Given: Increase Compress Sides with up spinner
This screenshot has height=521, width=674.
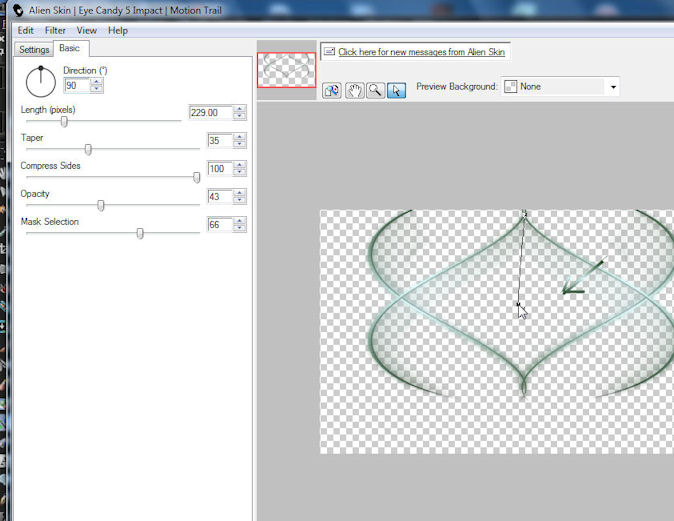Looking at the screenshot, I should coord(239,165).
